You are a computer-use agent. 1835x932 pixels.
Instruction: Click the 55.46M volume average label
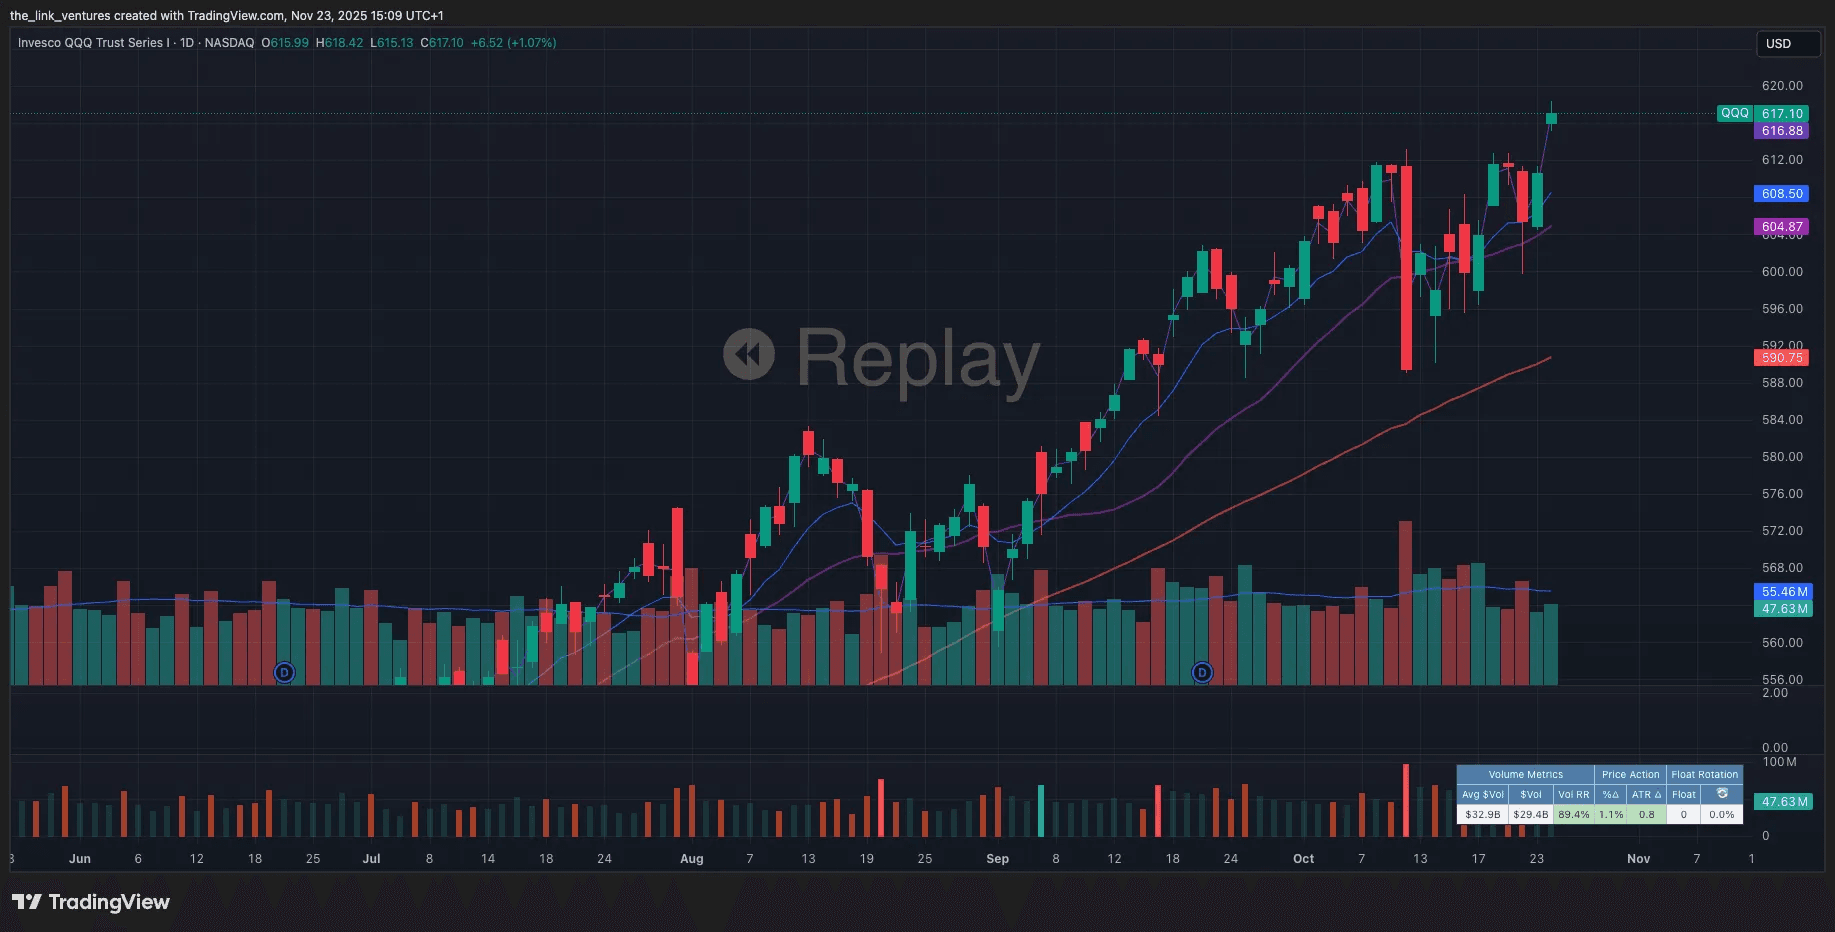[1784, 592]
